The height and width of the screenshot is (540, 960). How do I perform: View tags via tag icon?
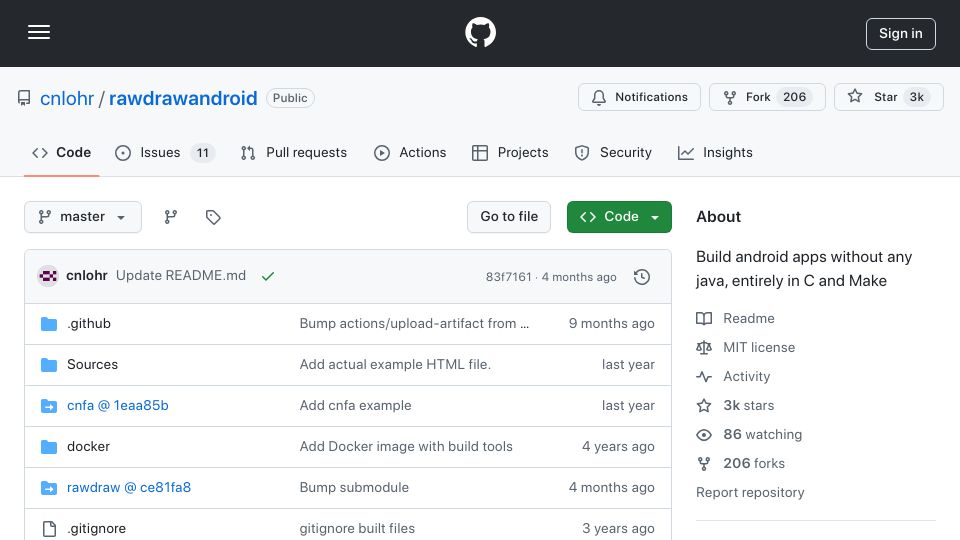click(x=213, y=217)
